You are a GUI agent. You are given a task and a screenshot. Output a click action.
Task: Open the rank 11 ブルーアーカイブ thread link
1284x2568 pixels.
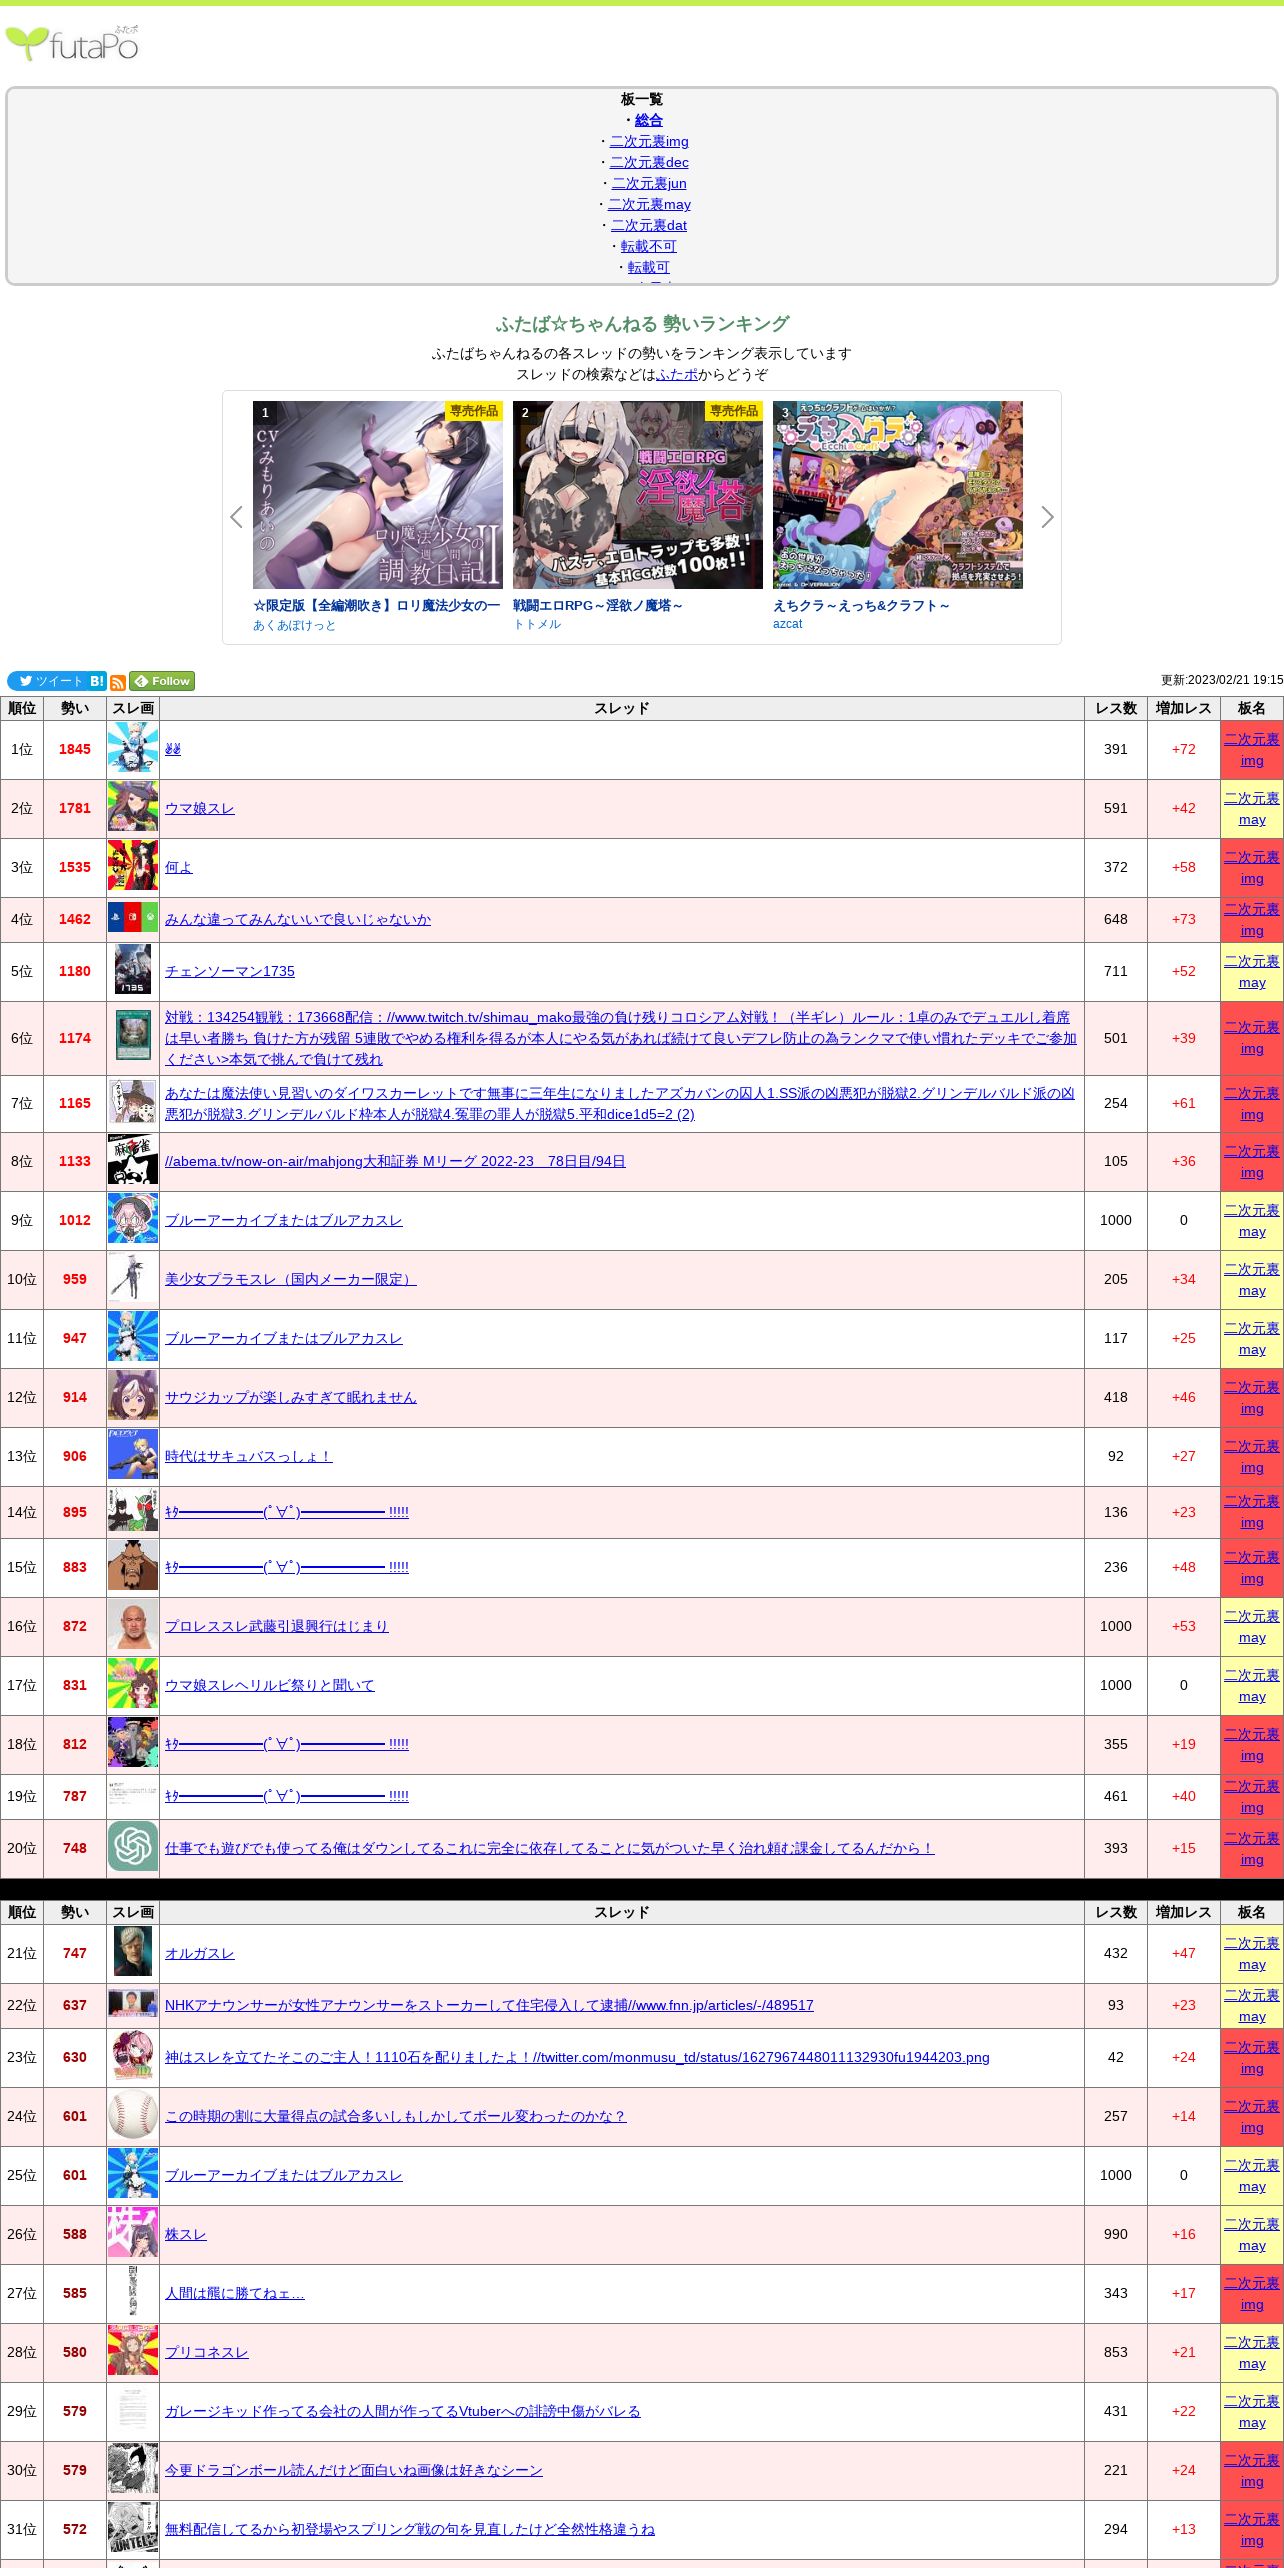click(x=284, y=1338)
